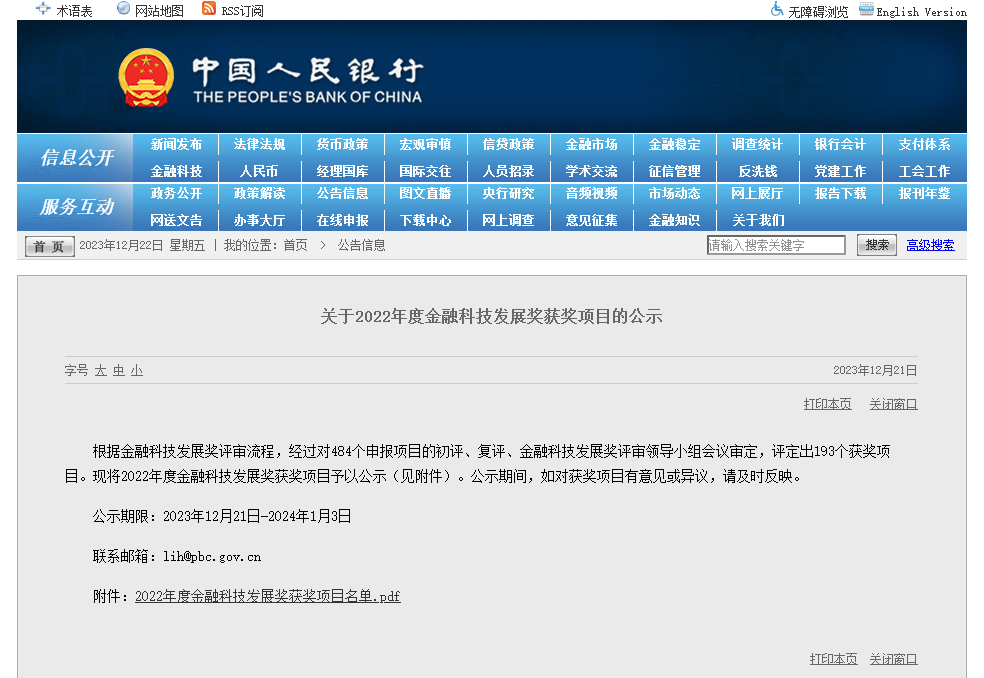Viewport: 984px width, 678px height.
Task: Click the English Version icon
Action: point(866,10)
